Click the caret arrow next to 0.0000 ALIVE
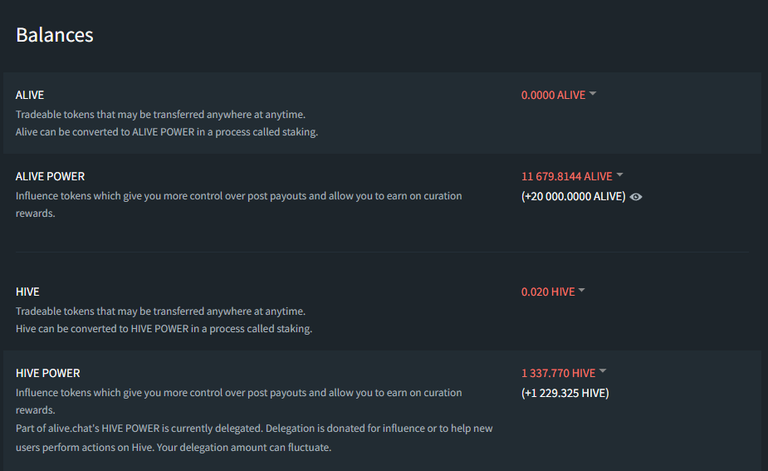 [x=593, y=93]
